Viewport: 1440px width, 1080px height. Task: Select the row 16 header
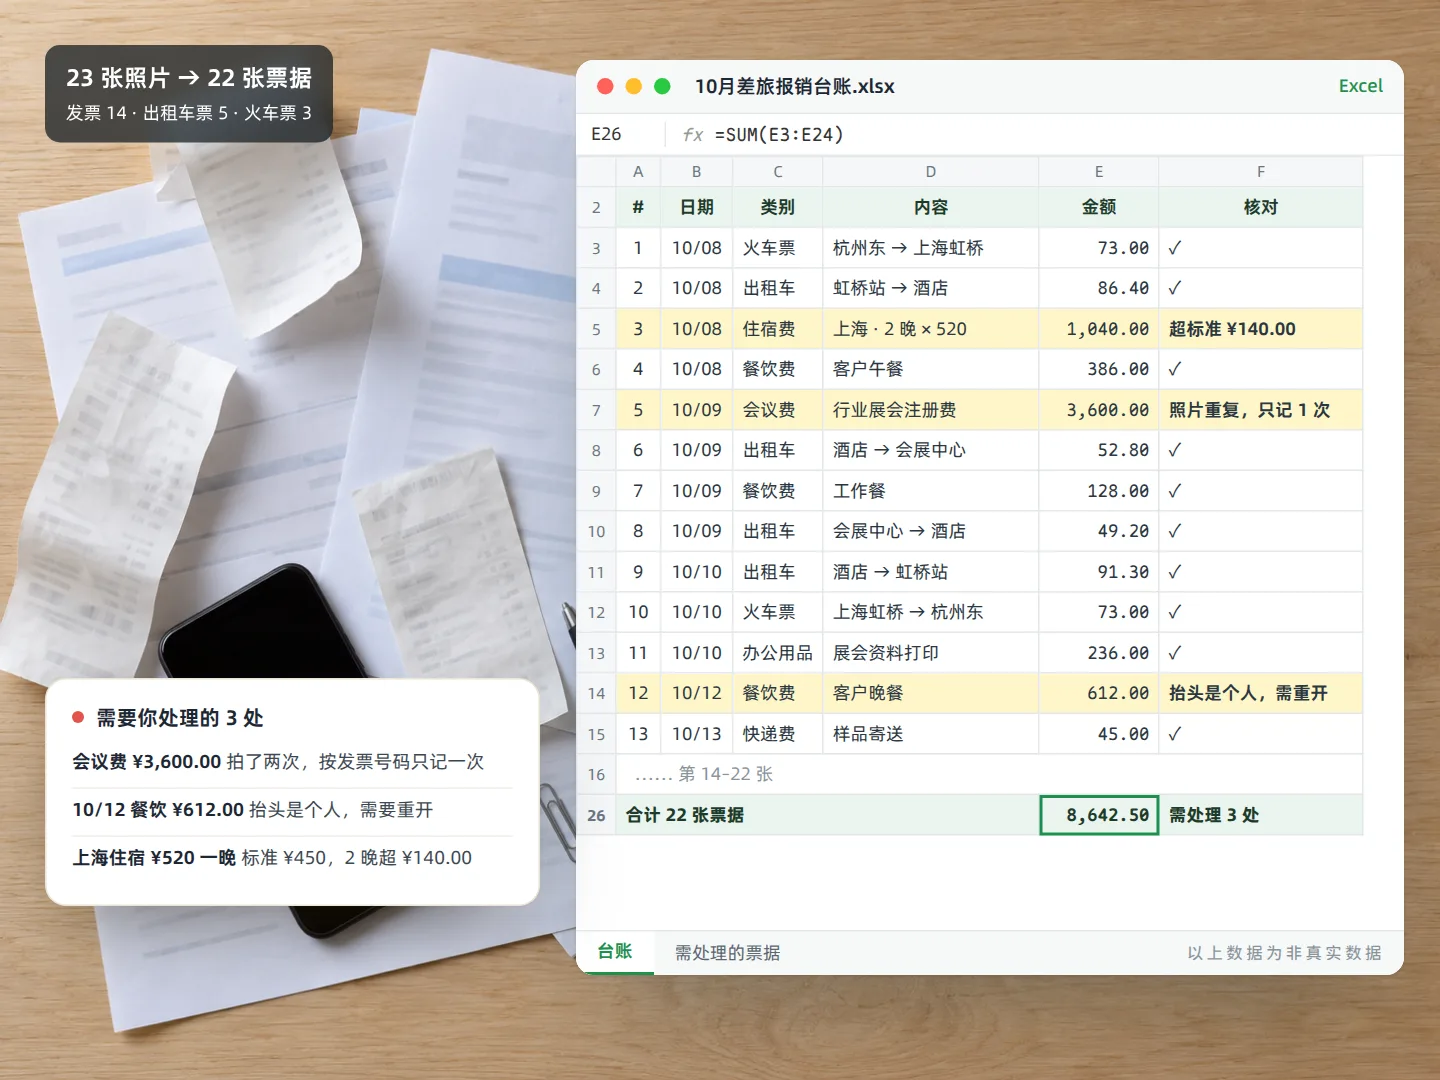click(x=596, y=774)
